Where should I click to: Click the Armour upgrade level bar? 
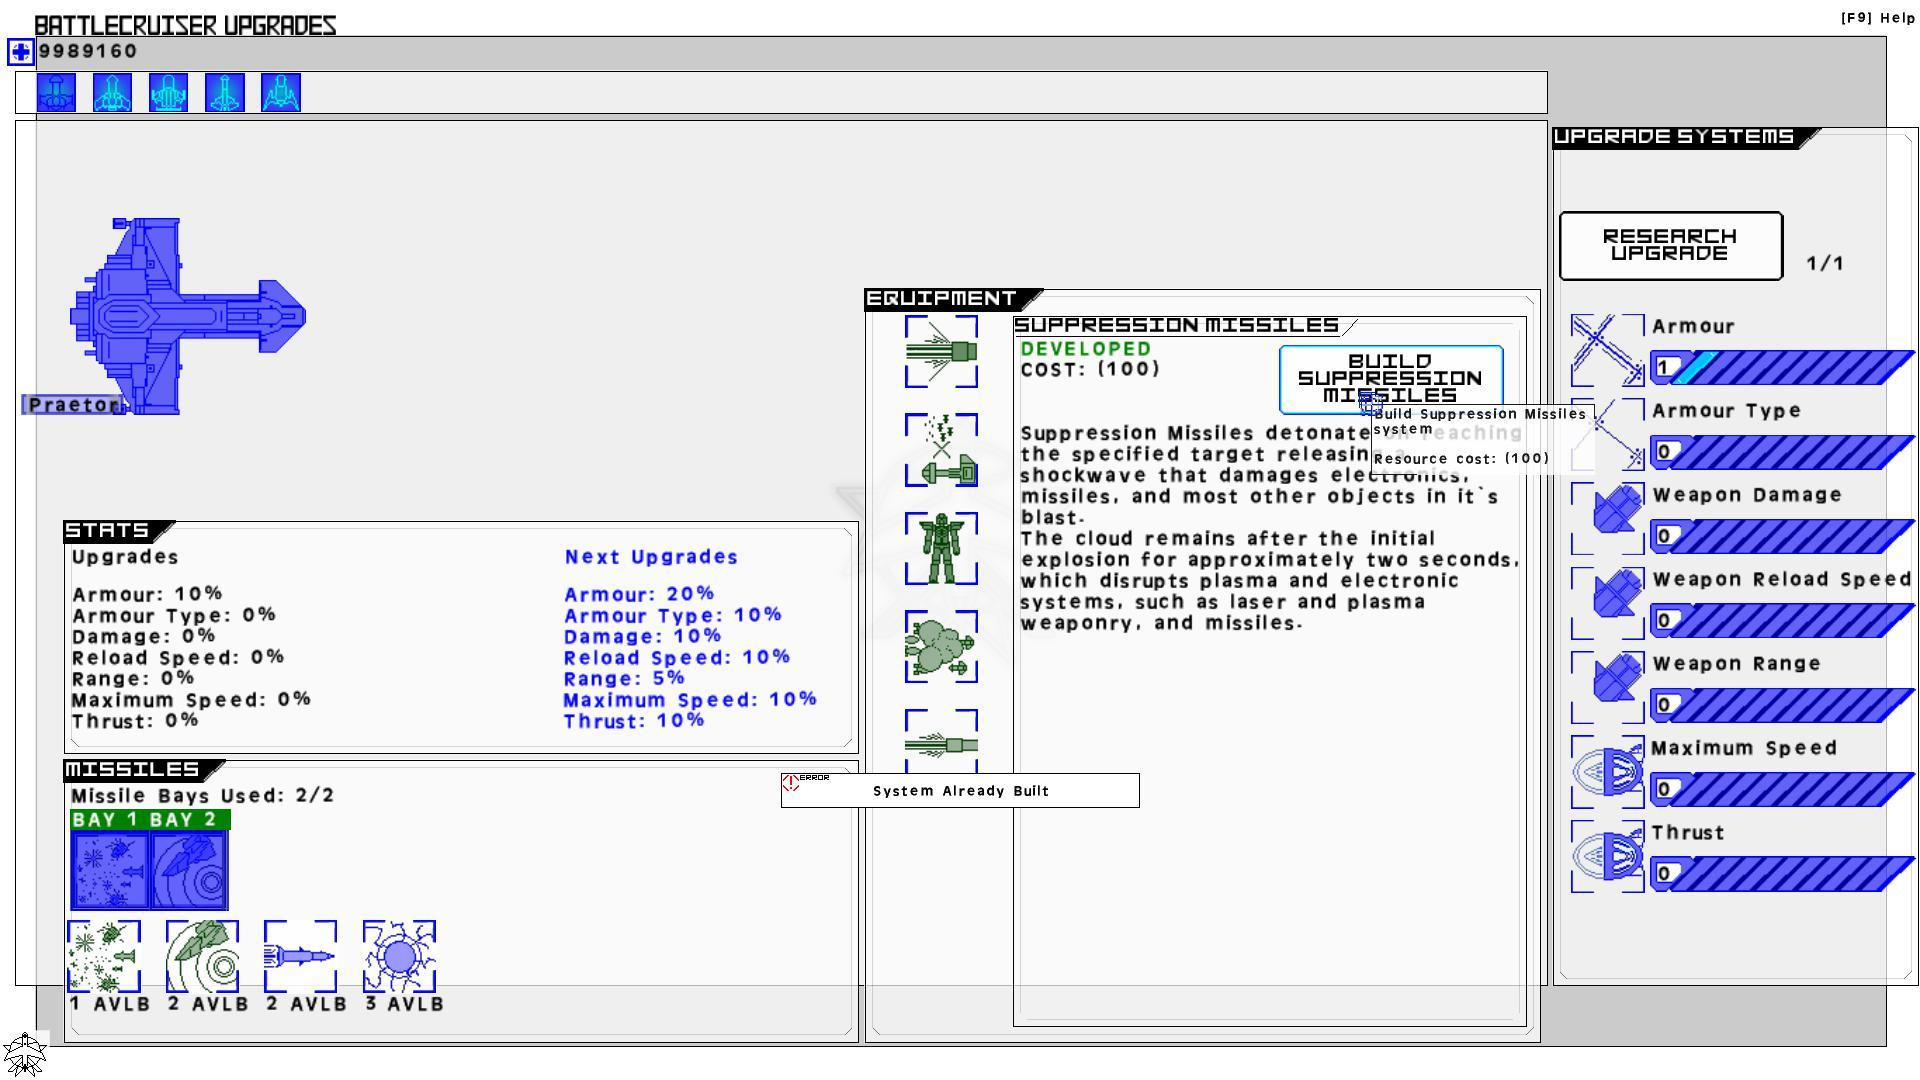(x=1782, y=367)
